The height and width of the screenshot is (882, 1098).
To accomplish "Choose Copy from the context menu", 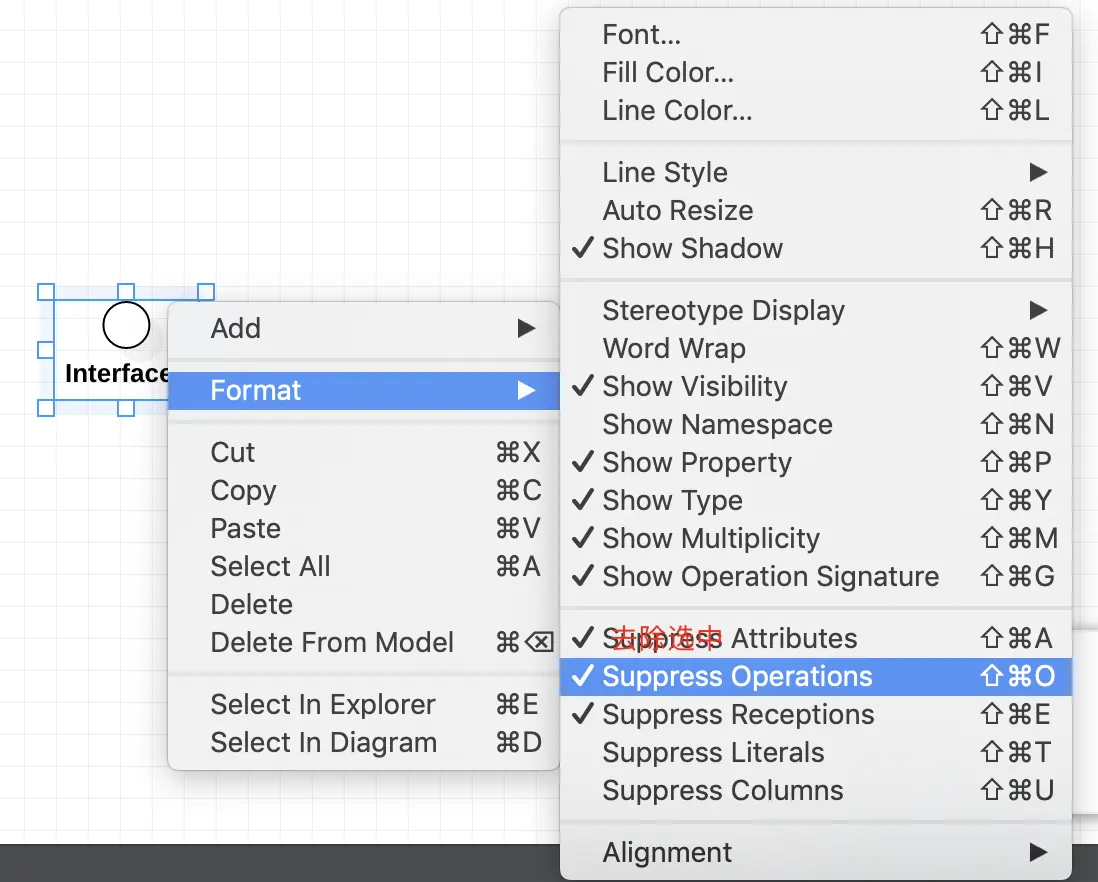I will [x=244, y=491].
